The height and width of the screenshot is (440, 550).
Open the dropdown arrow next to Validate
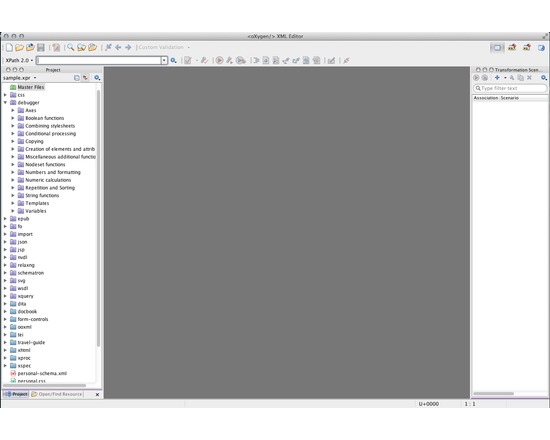tap(196, 60)
